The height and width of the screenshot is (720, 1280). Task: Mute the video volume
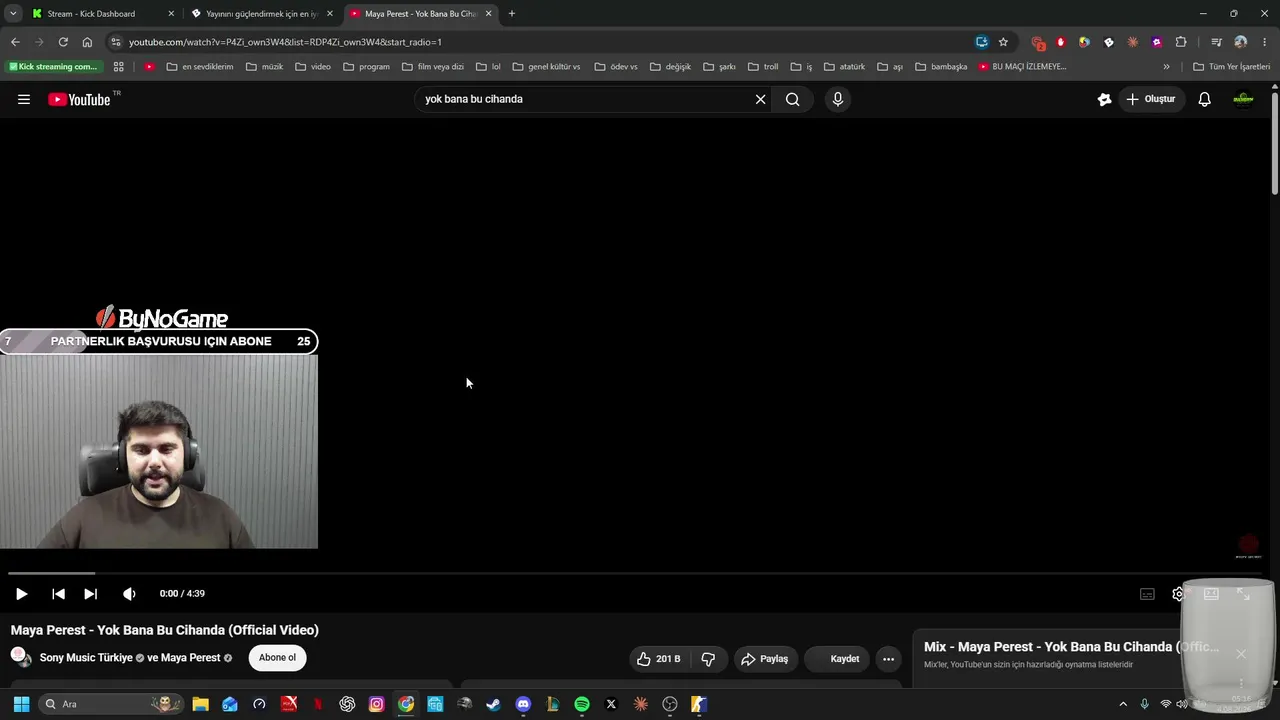pyautogui.click(x=129, y=594)
